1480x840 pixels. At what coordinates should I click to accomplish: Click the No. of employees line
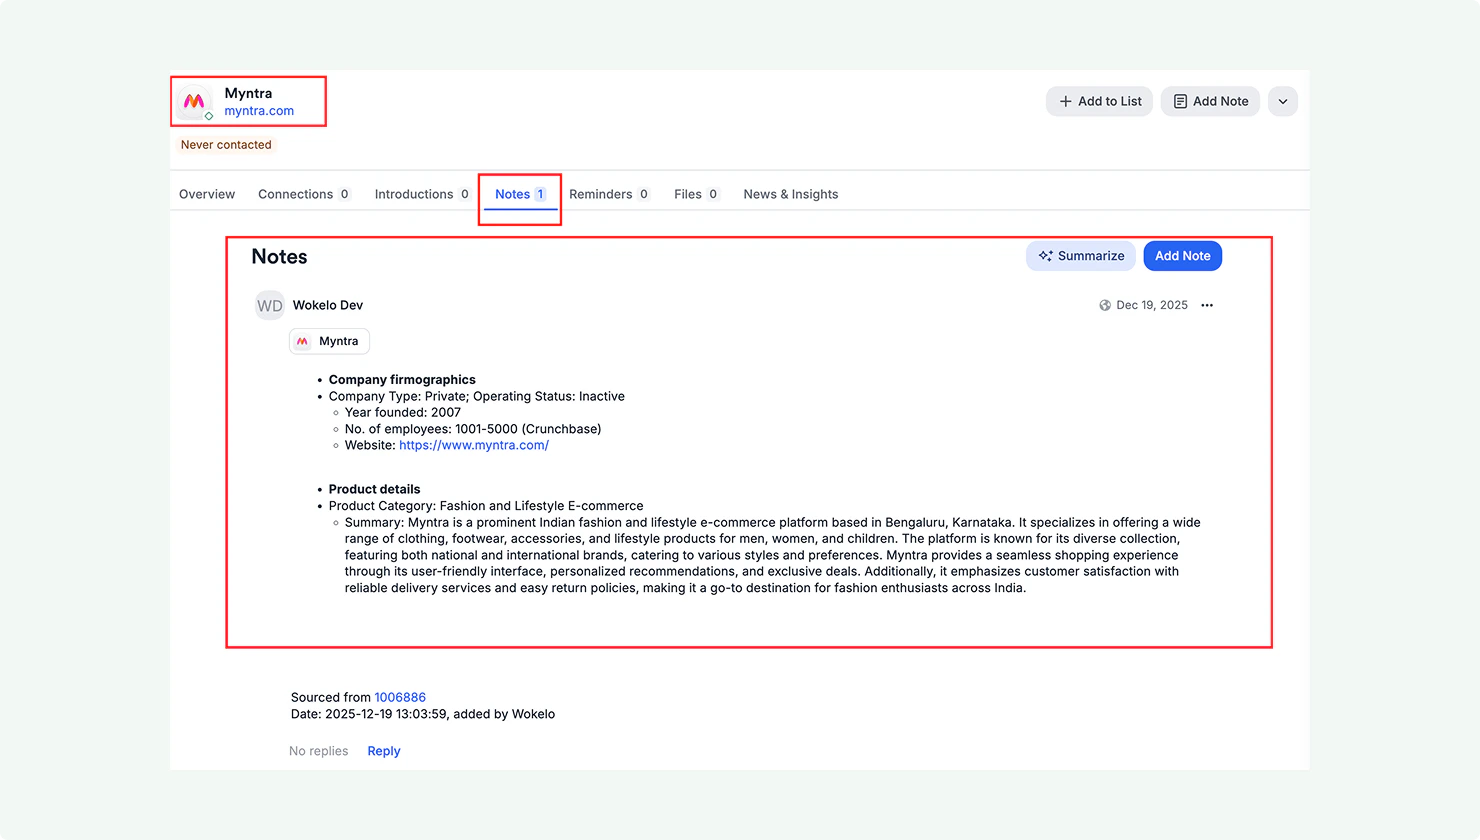pyautogui.click(x=473, y=429)
